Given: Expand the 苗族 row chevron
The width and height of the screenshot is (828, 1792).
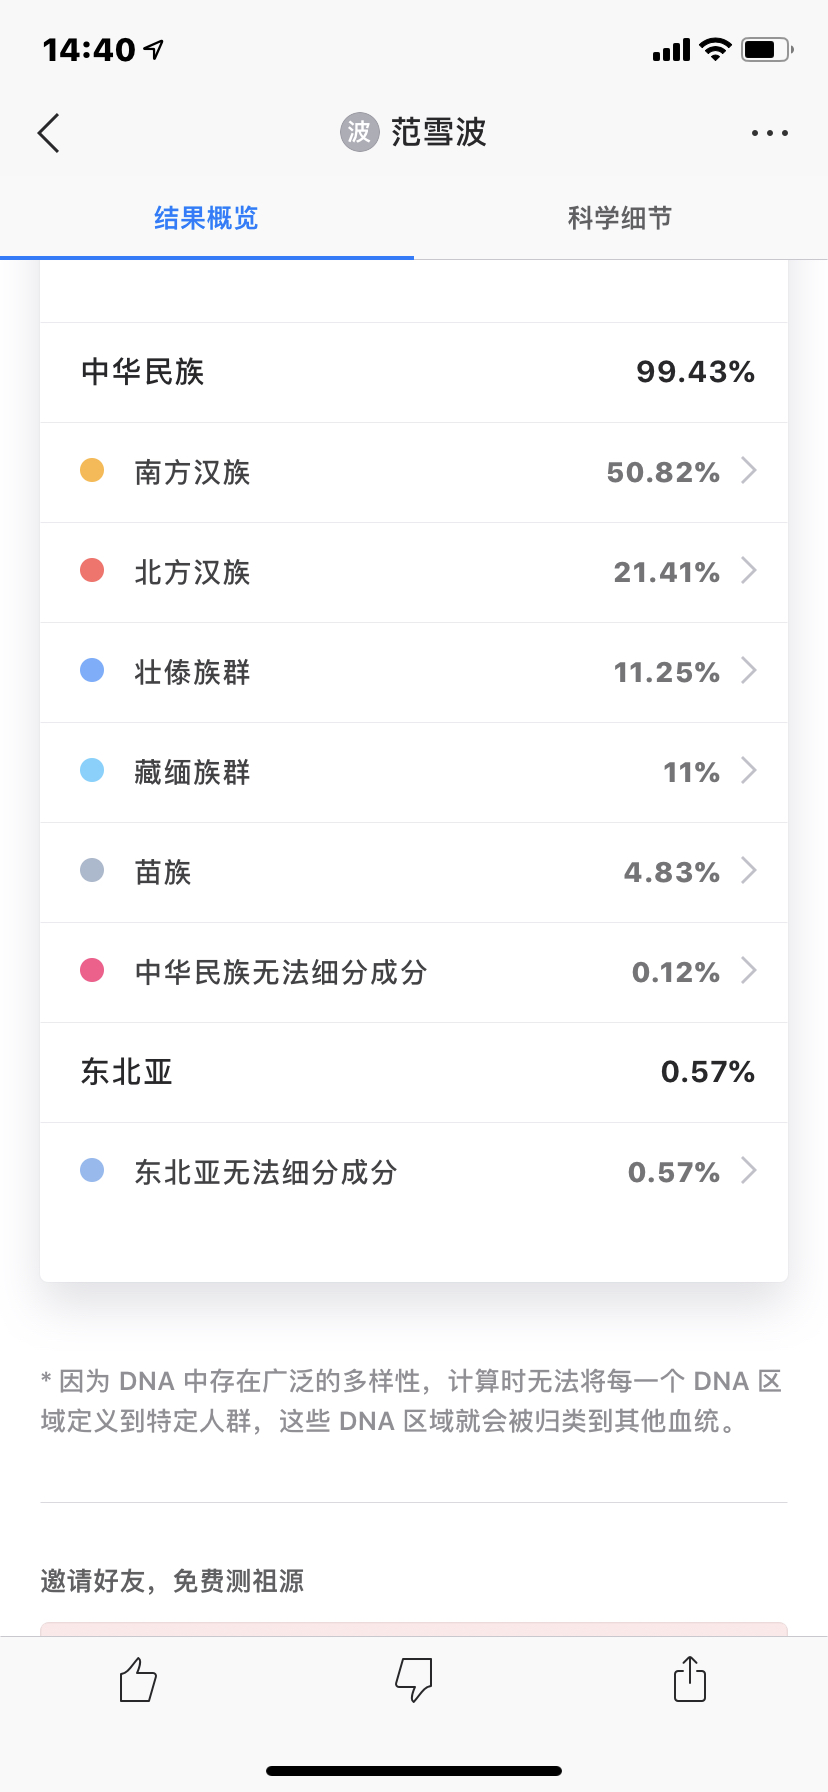Looking at the screenshot, I should click(748, 871).
